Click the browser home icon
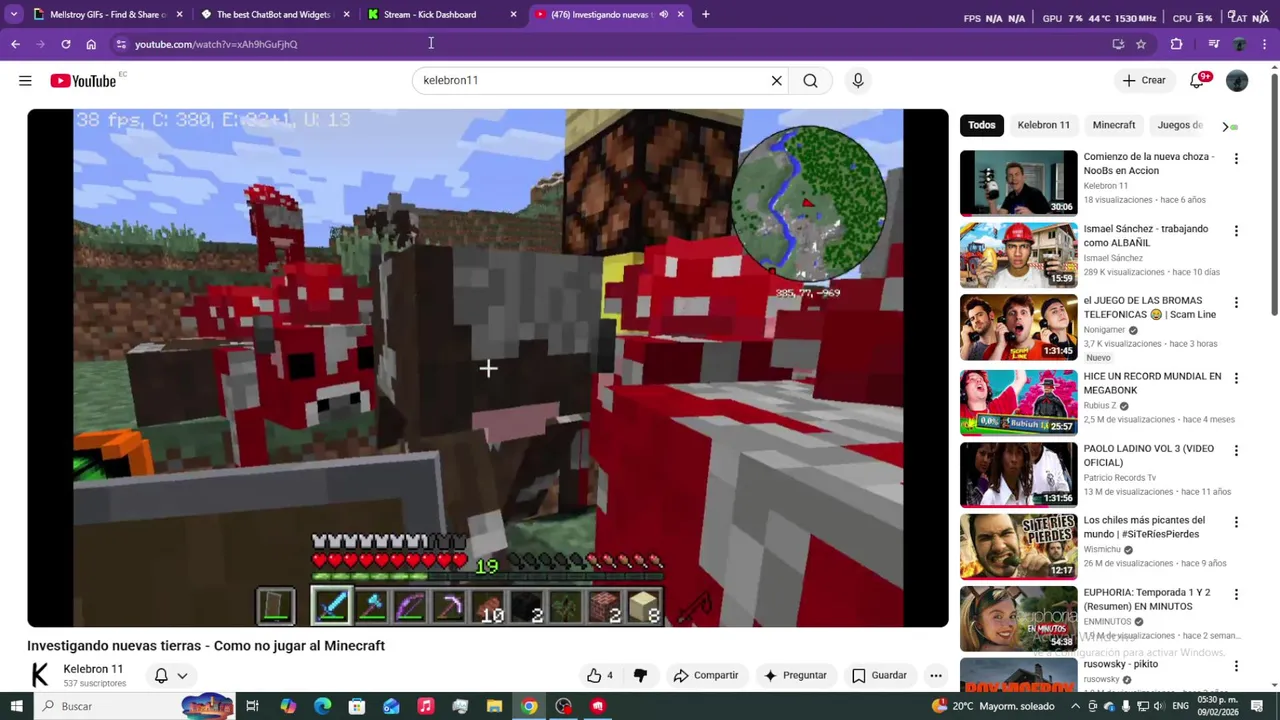 [91, 44]
